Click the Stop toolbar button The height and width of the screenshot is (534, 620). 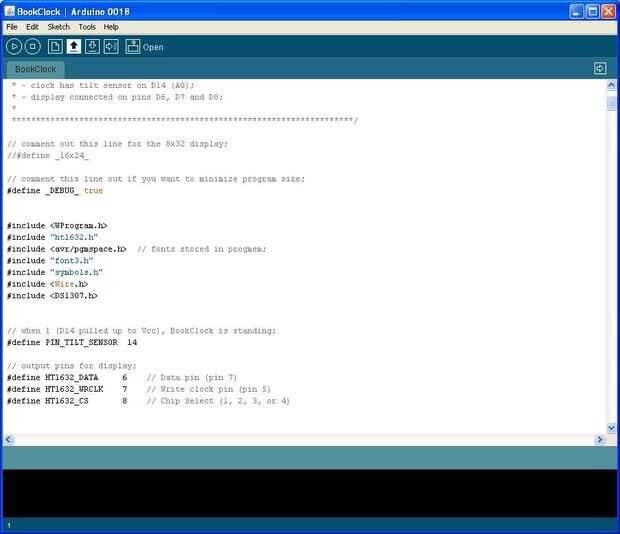[33, 47]
